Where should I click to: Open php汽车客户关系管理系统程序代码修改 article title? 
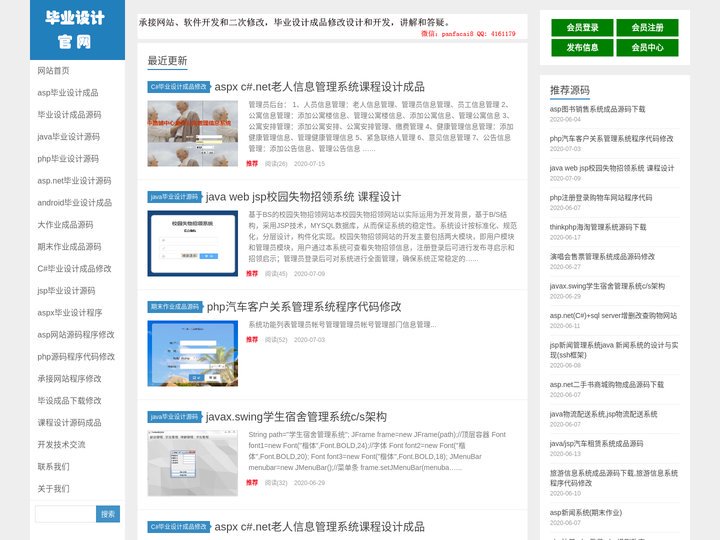coord(304,307)
